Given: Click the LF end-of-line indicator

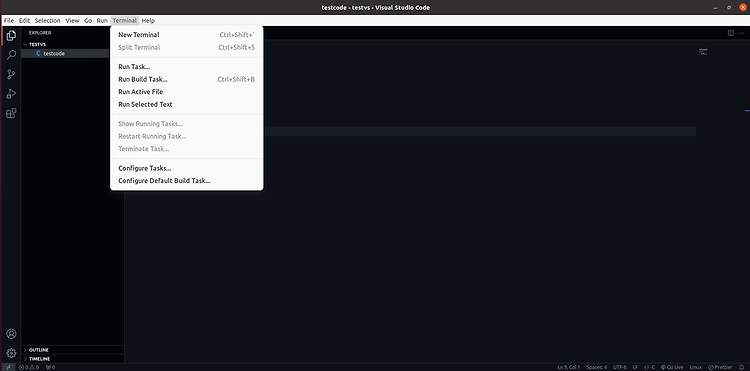Looking at the screenshot, I should click(635, 367).
